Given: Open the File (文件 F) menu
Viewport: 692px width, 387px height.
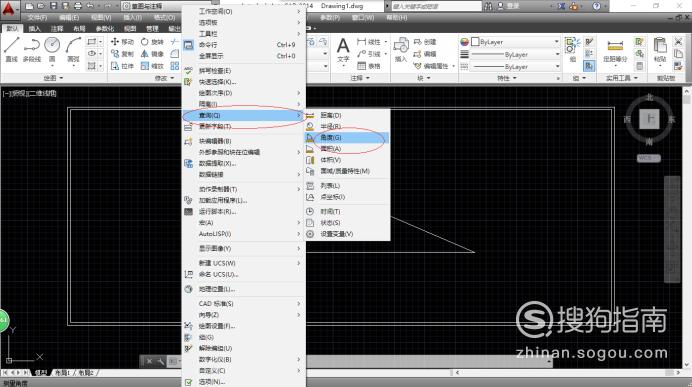Looking at the screenshot, I should point(37,18).
